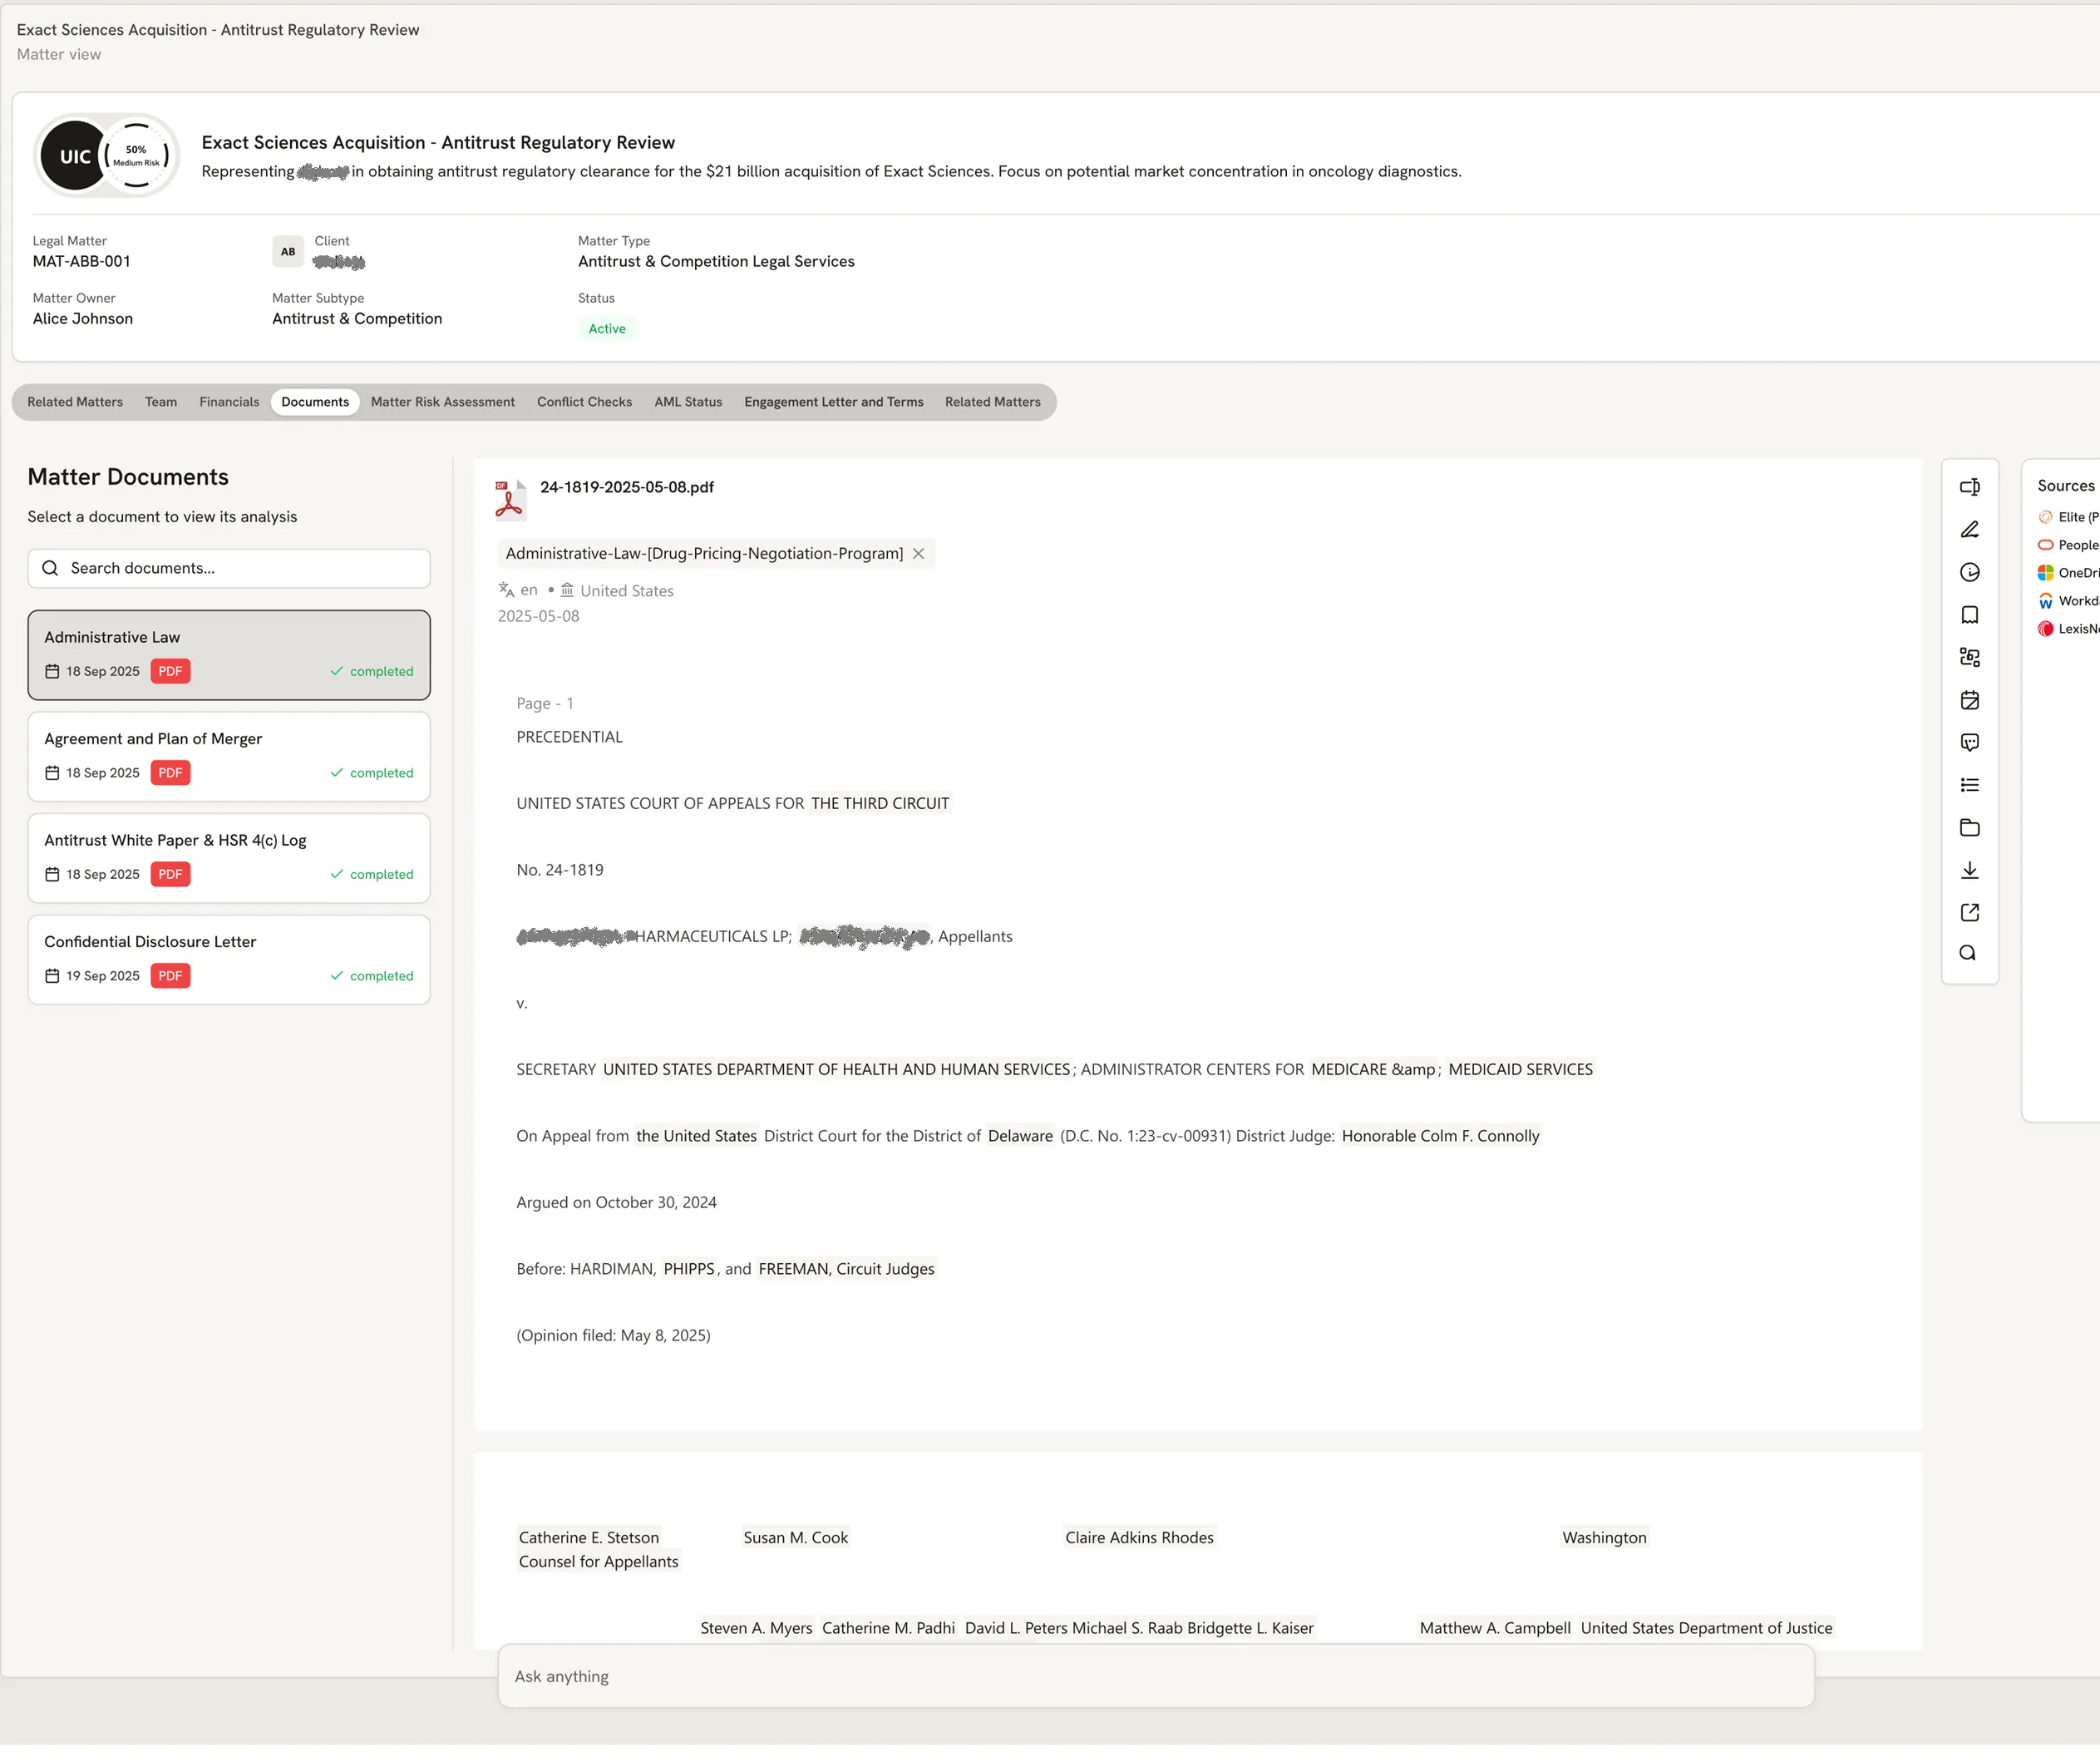Click the folder icon in right toolbar
Image resolution: width=2100 pixels, height=1757 pixels.
pyautogui.click(x=1969, y=827)
